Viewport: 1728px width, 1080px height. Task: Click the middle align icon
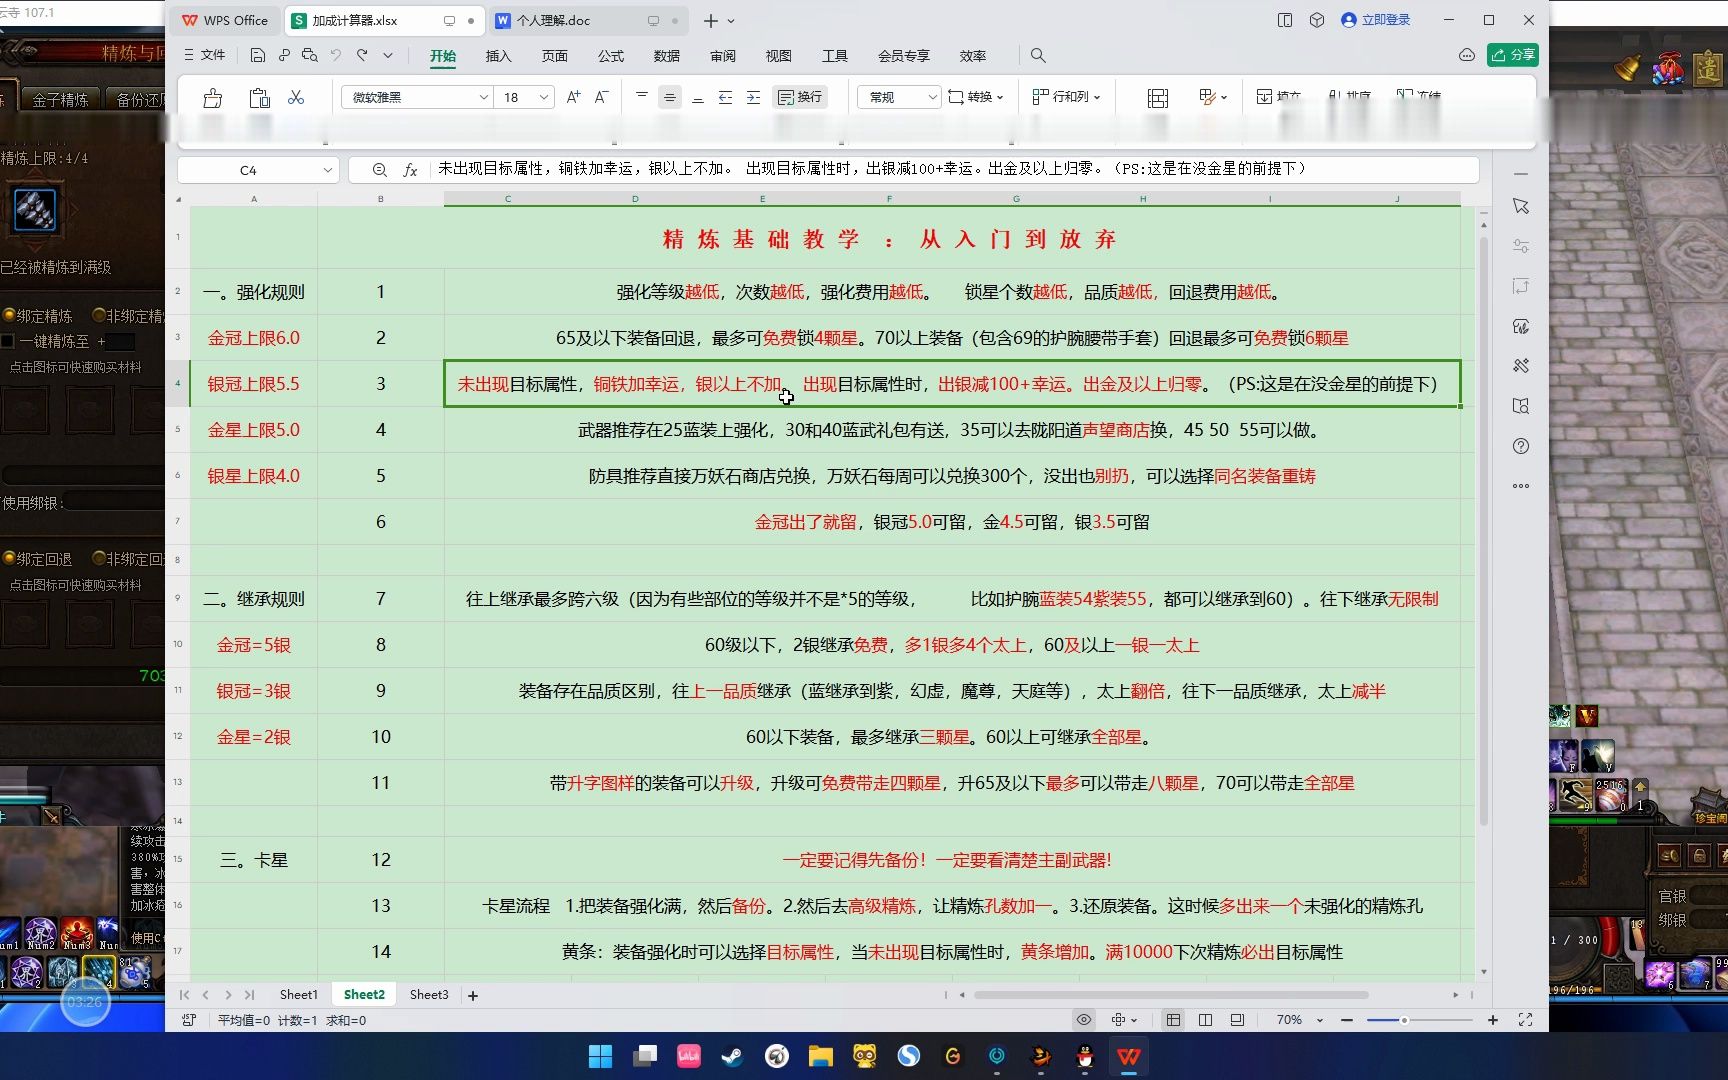[670, 97]
